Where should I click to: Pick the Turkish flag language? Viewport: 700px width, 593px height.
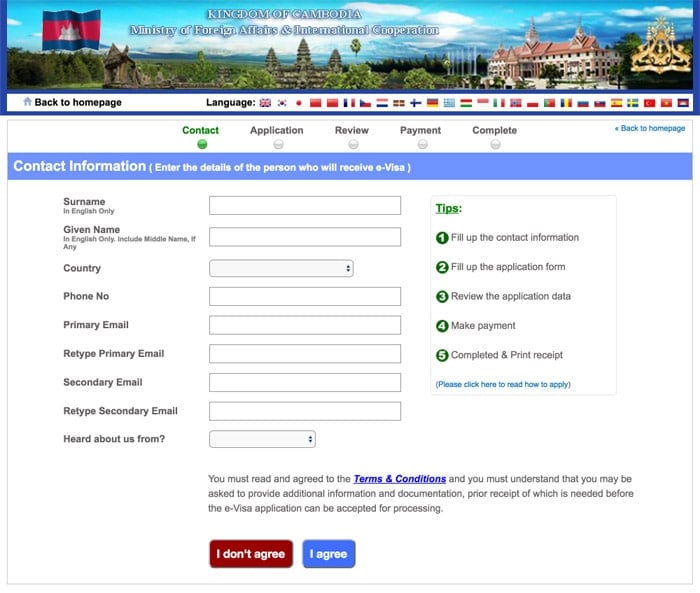coord(650,103)
